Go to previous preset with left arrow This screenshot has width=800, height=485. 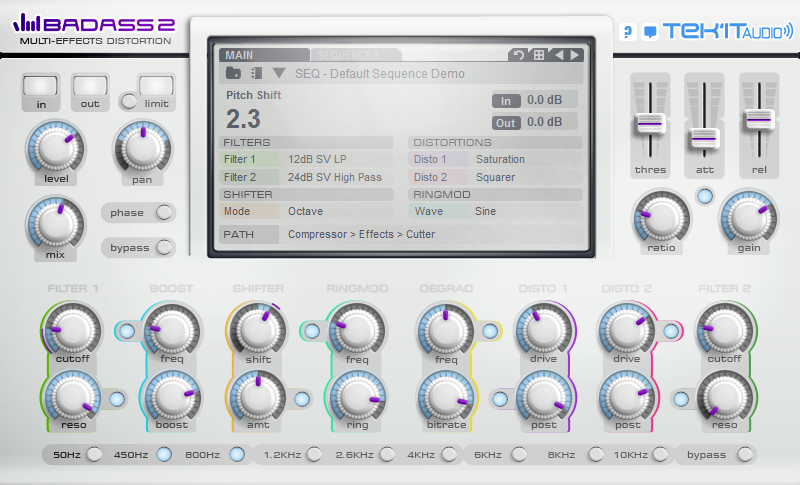pyautogui.click(x=560, y=55)
